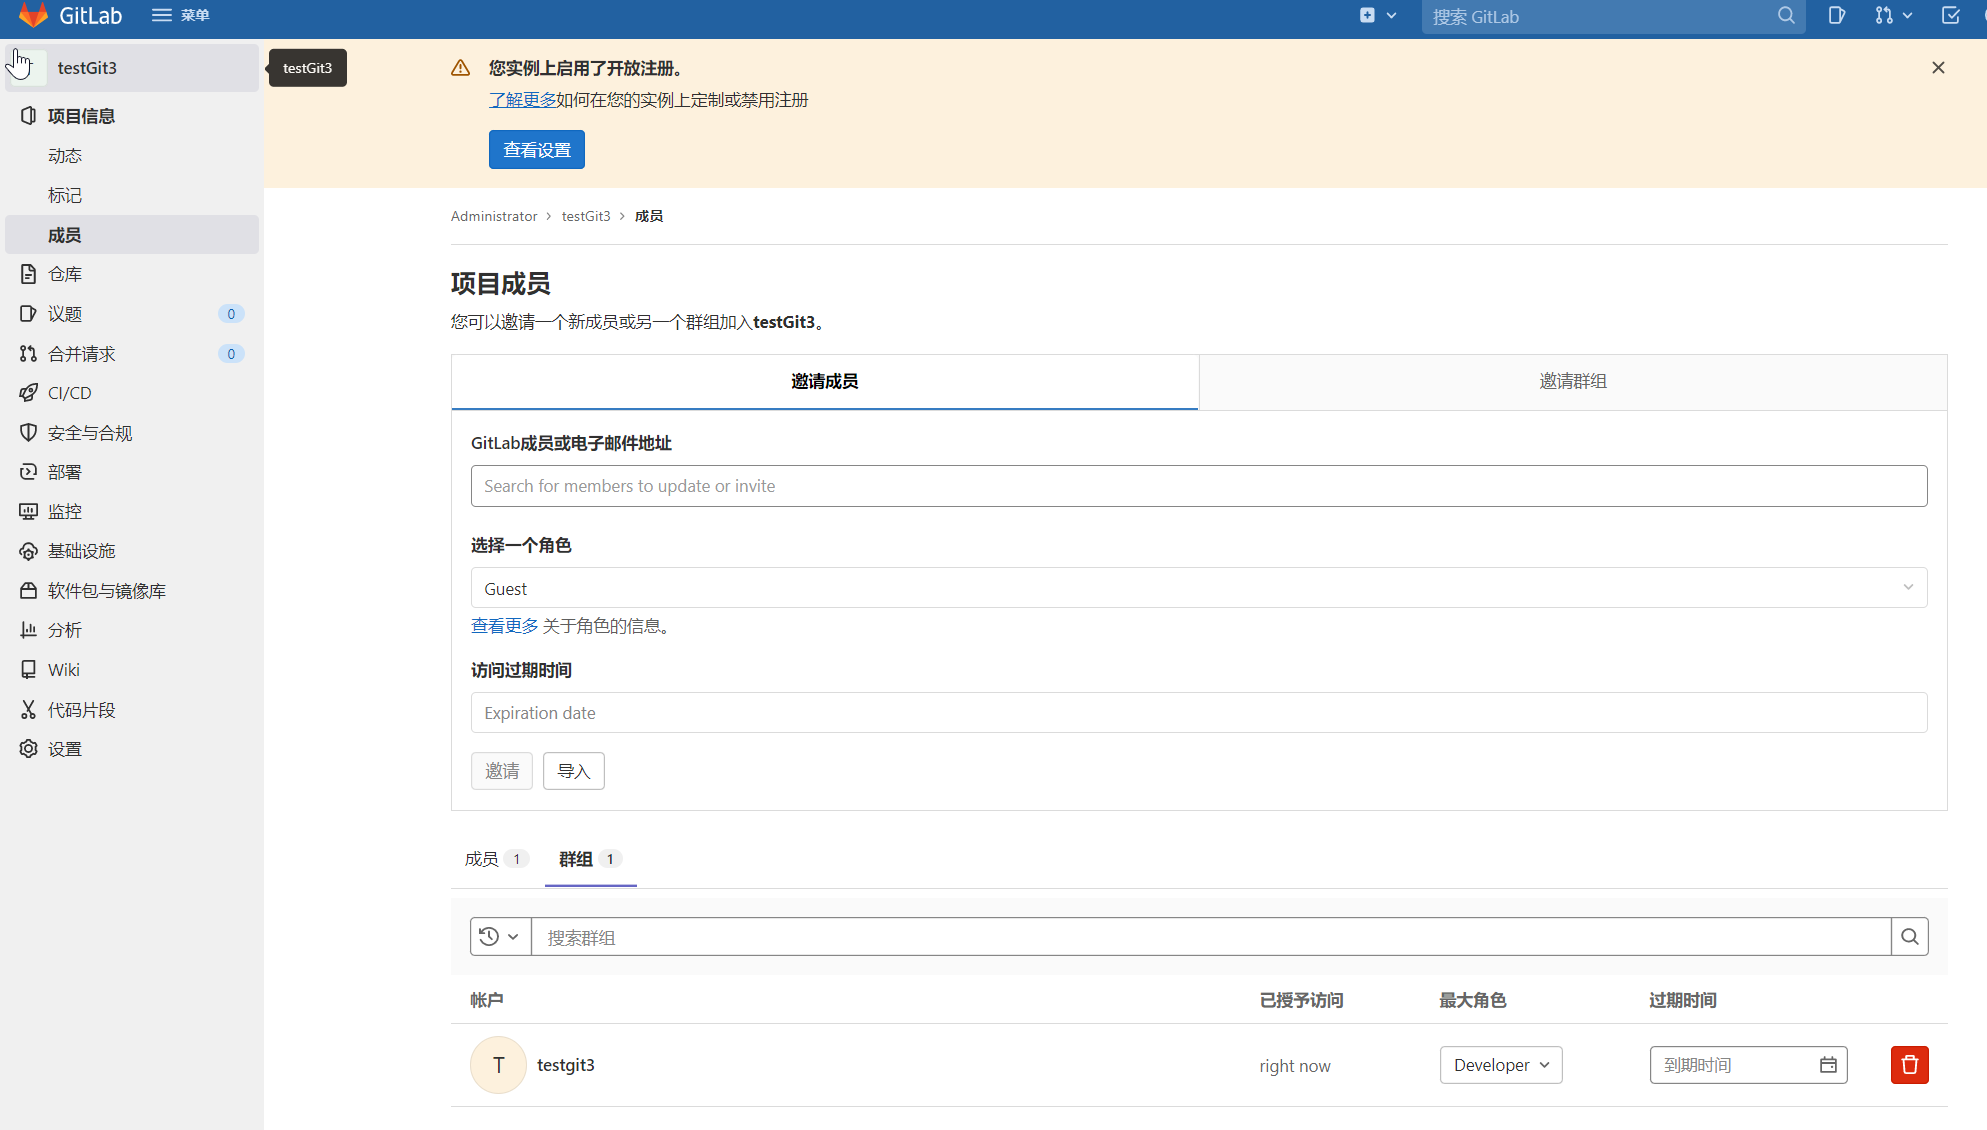Open the calendar date picker icon

pos(1828,1065)
